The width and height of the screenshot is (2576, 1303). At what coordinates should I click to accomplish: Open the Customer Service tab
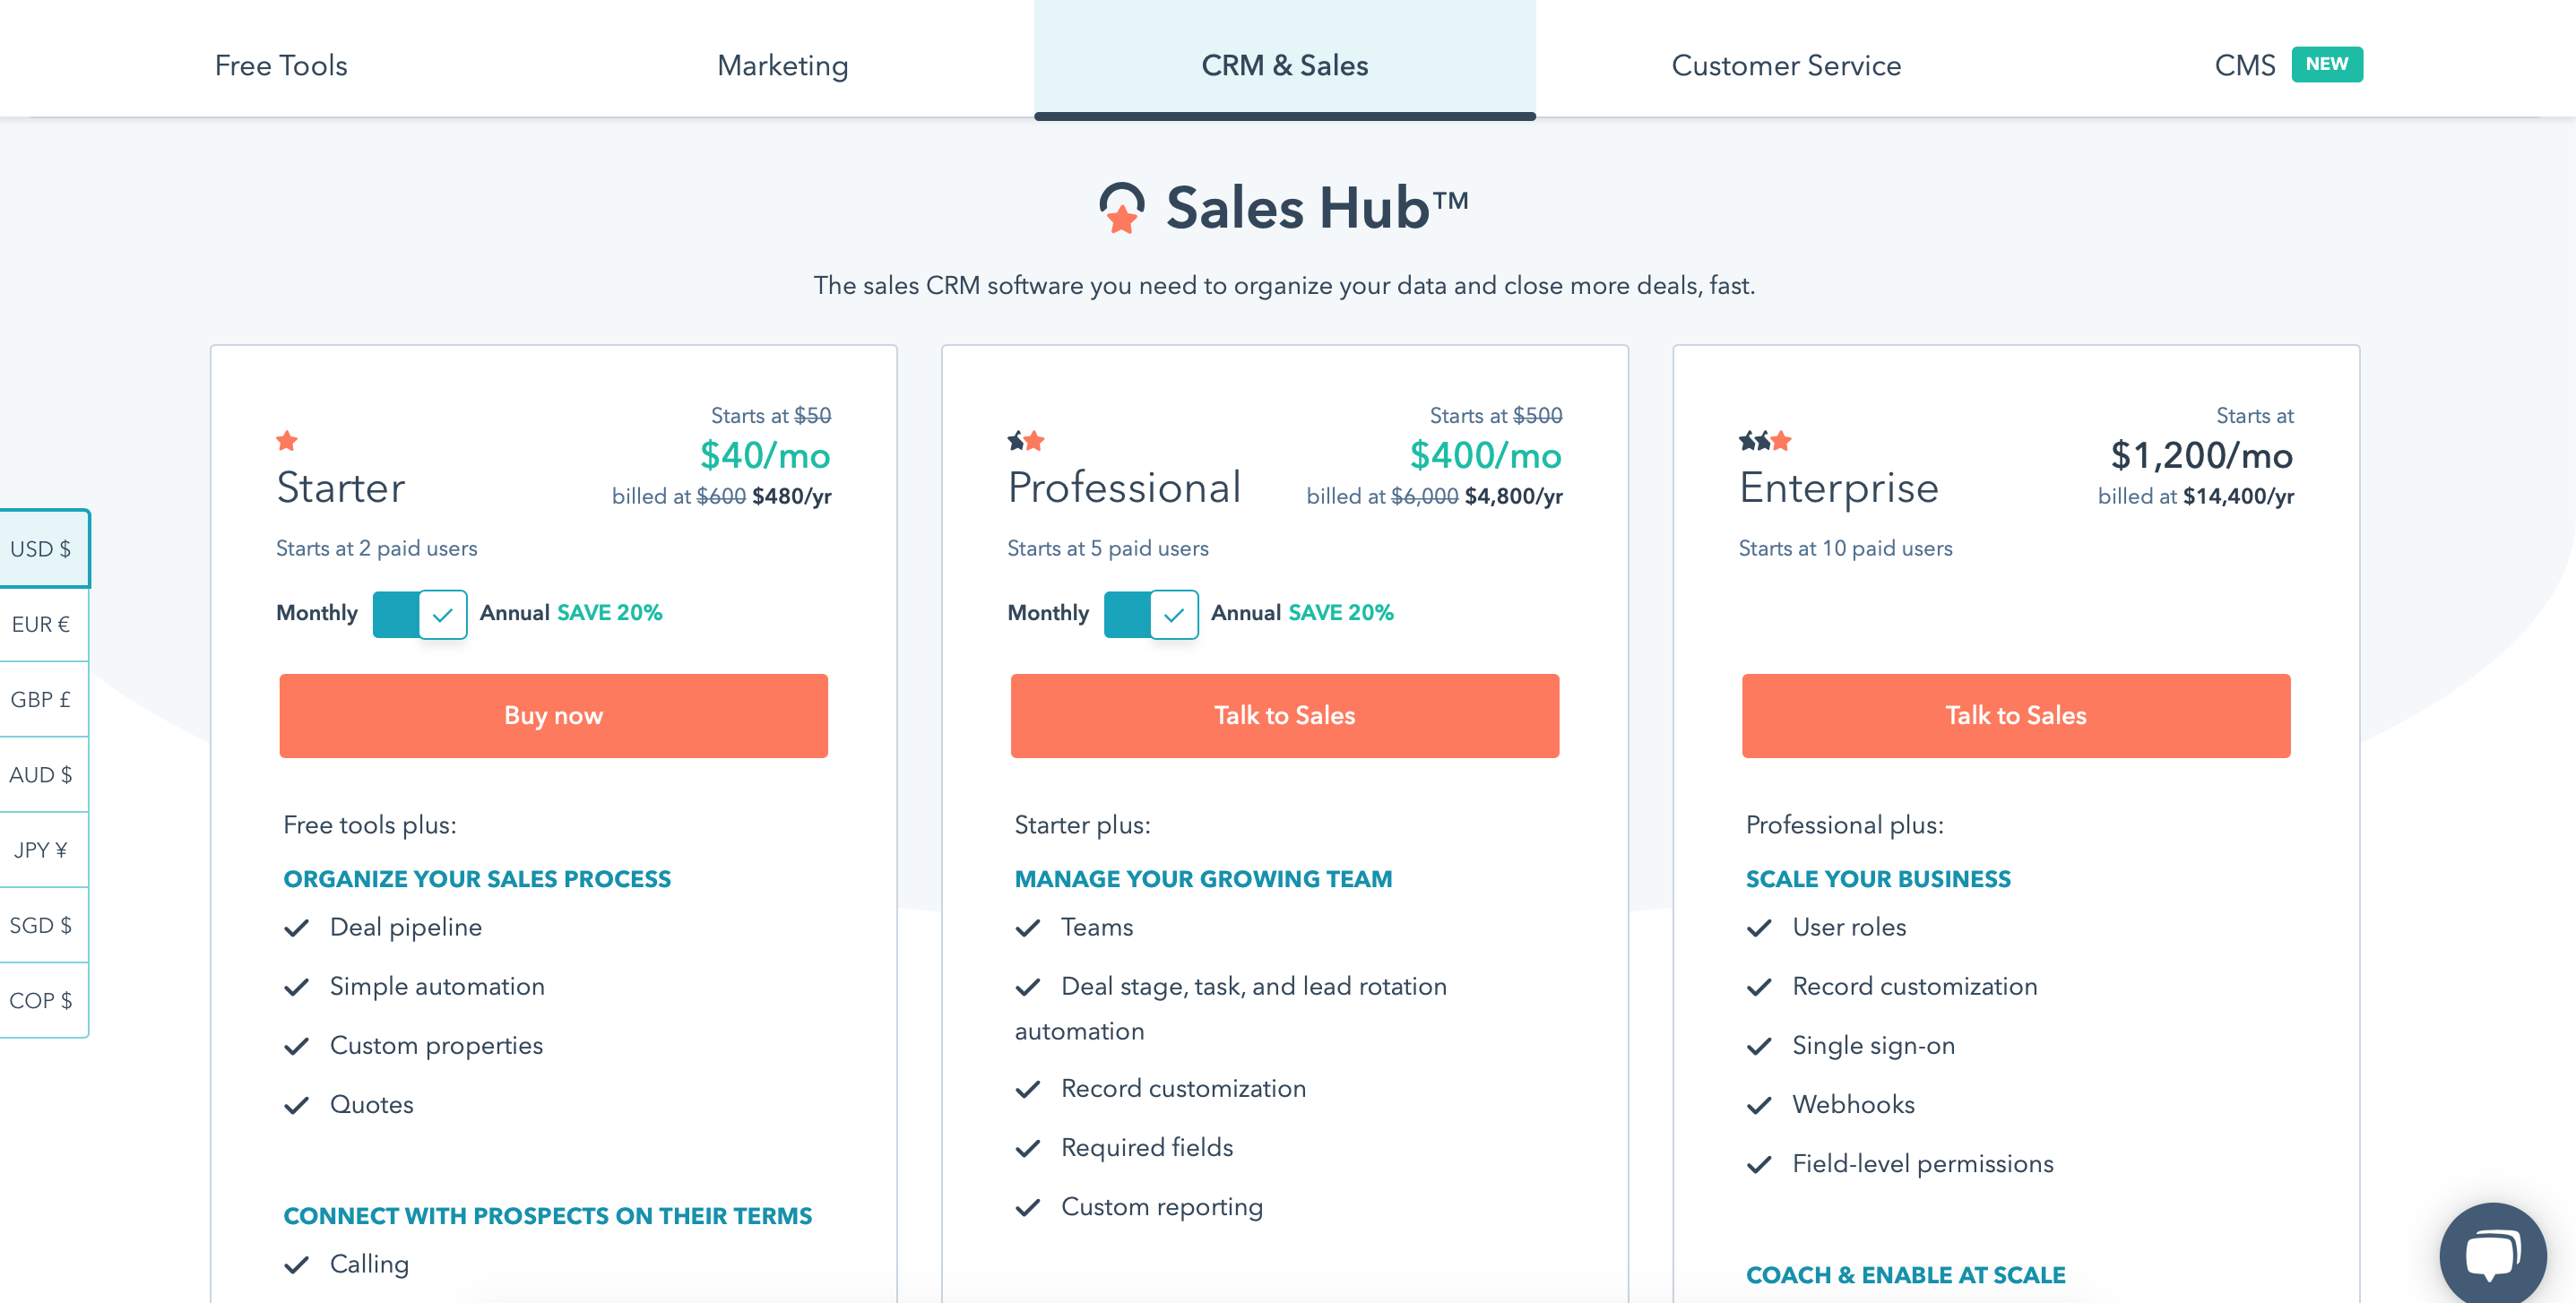[1786, 65]
